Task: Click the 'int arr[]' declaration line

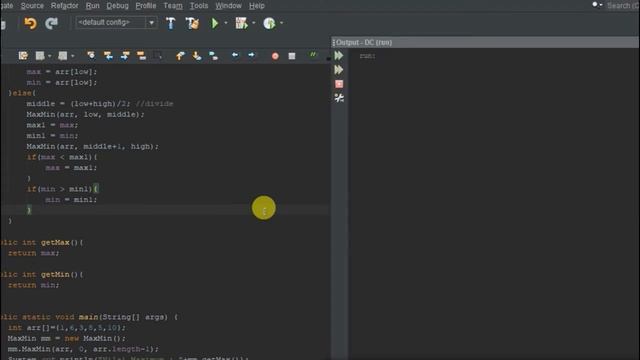Action: coord(67,327)
